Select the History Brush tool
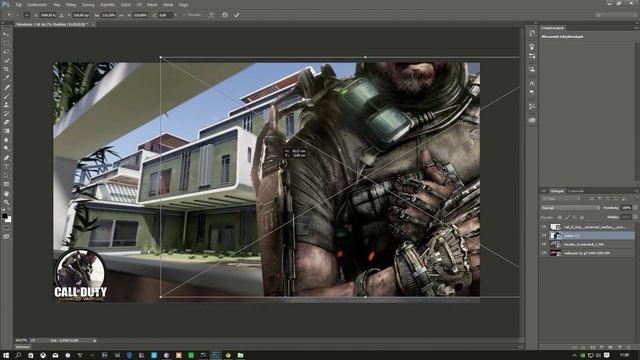640x360 pixels. pos(6,113)
